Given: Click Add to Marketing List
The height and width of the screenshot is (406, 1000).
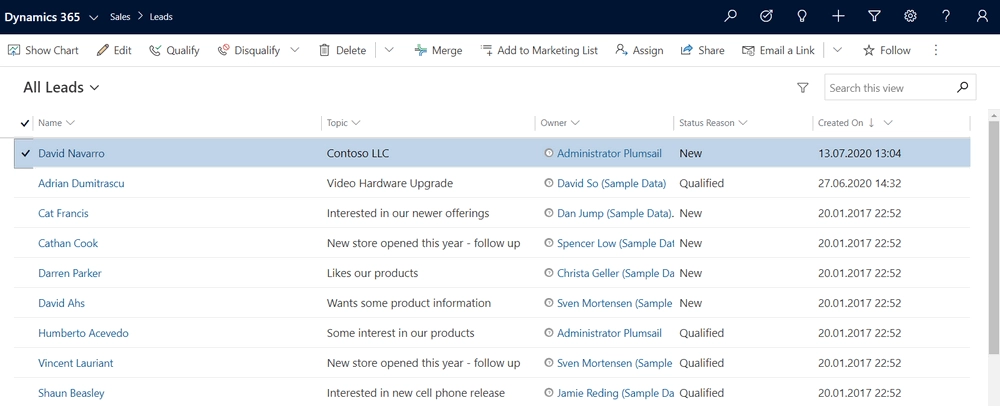Looking at the screenshot, I should point(539,50).
